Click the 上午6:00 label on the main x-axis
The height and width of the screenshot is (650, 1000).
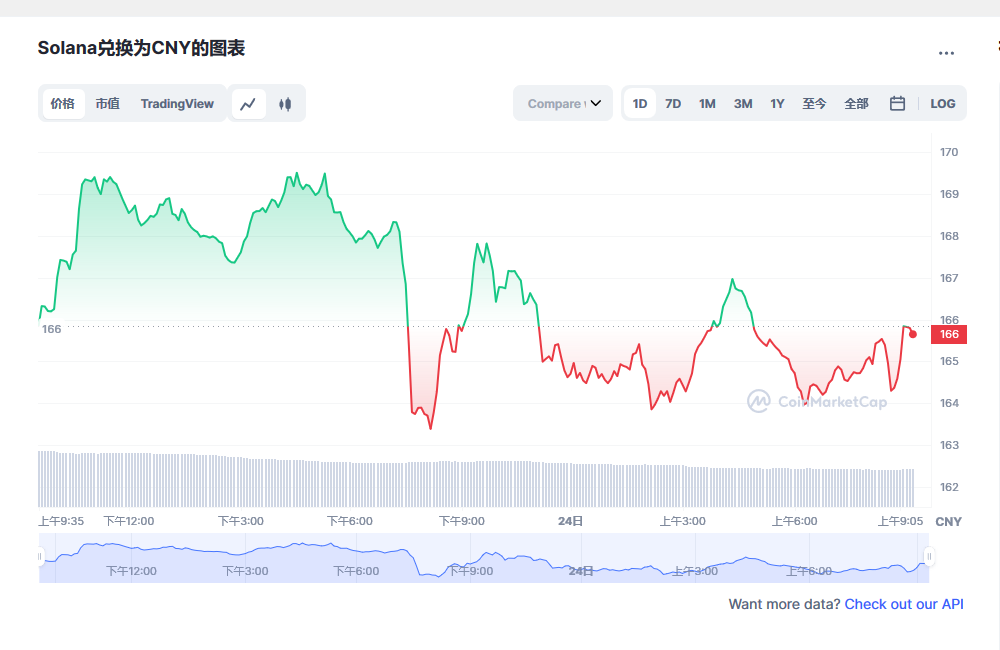tap(795, 521)
